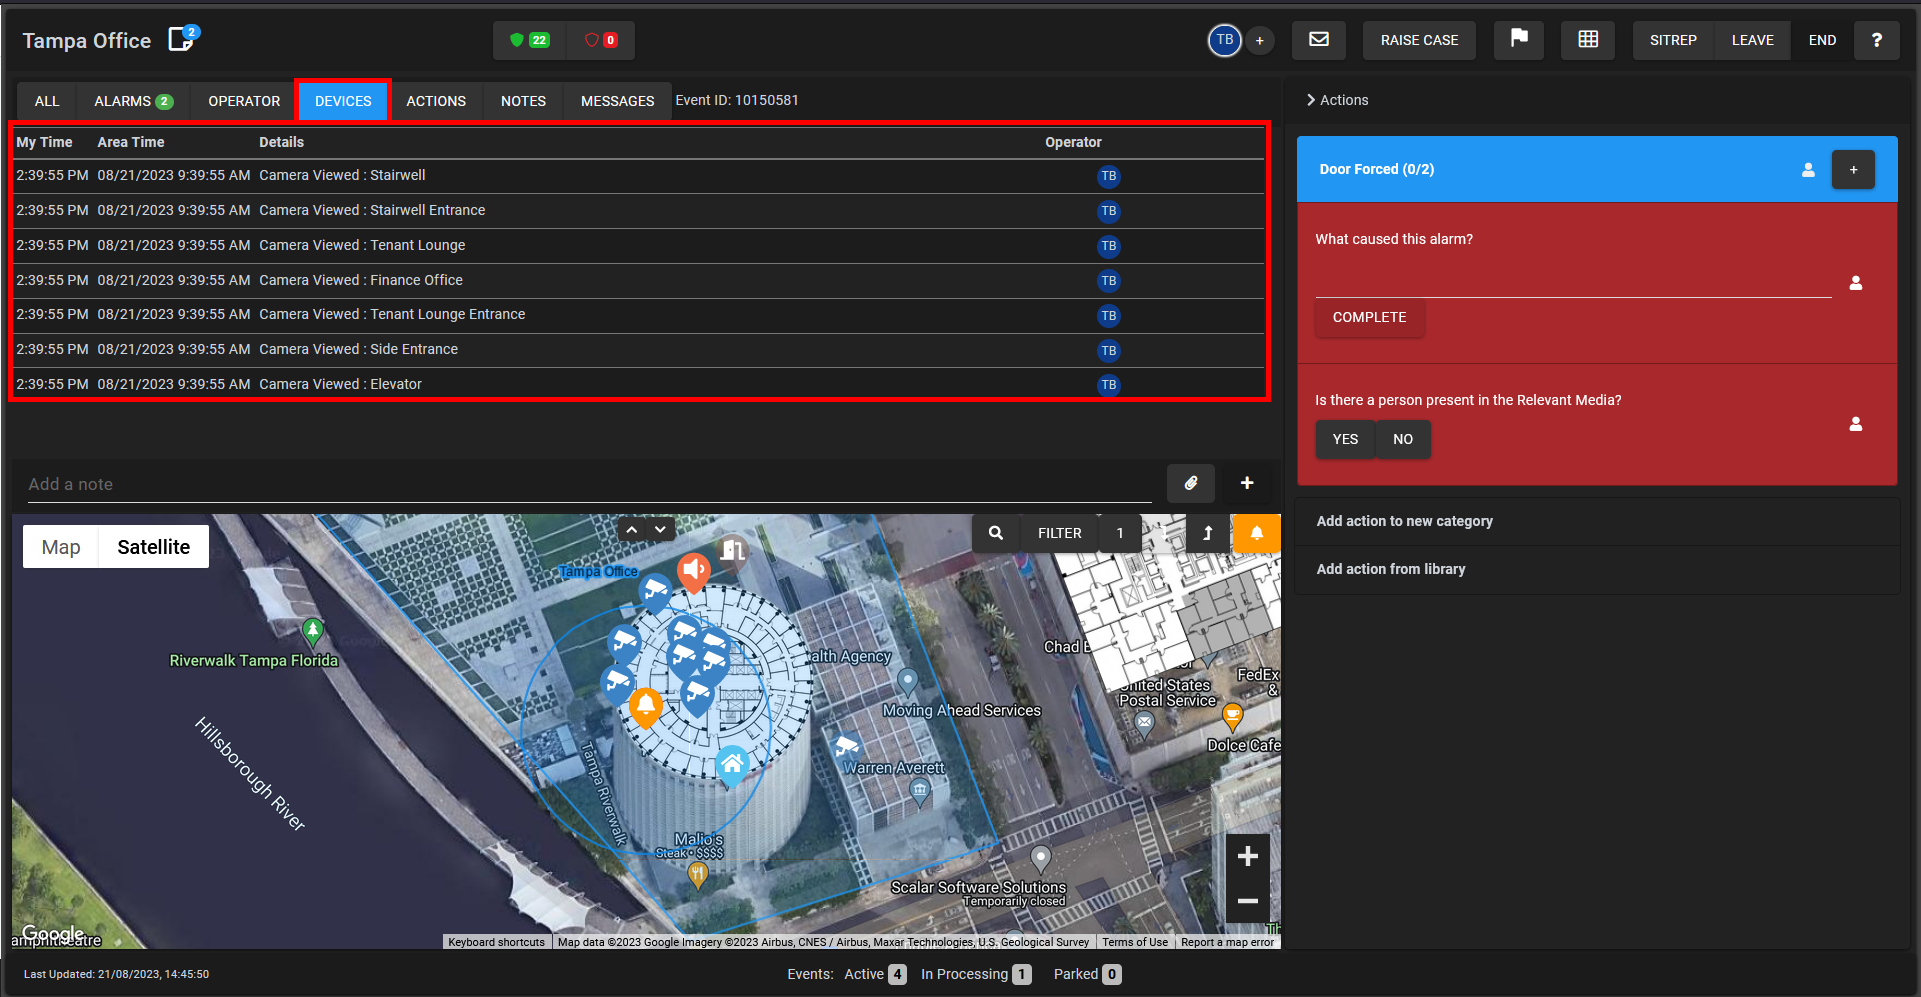Screen dimensions: 1921x997
Task: Attach file with paperclip button
Action: coord(1191,483)
